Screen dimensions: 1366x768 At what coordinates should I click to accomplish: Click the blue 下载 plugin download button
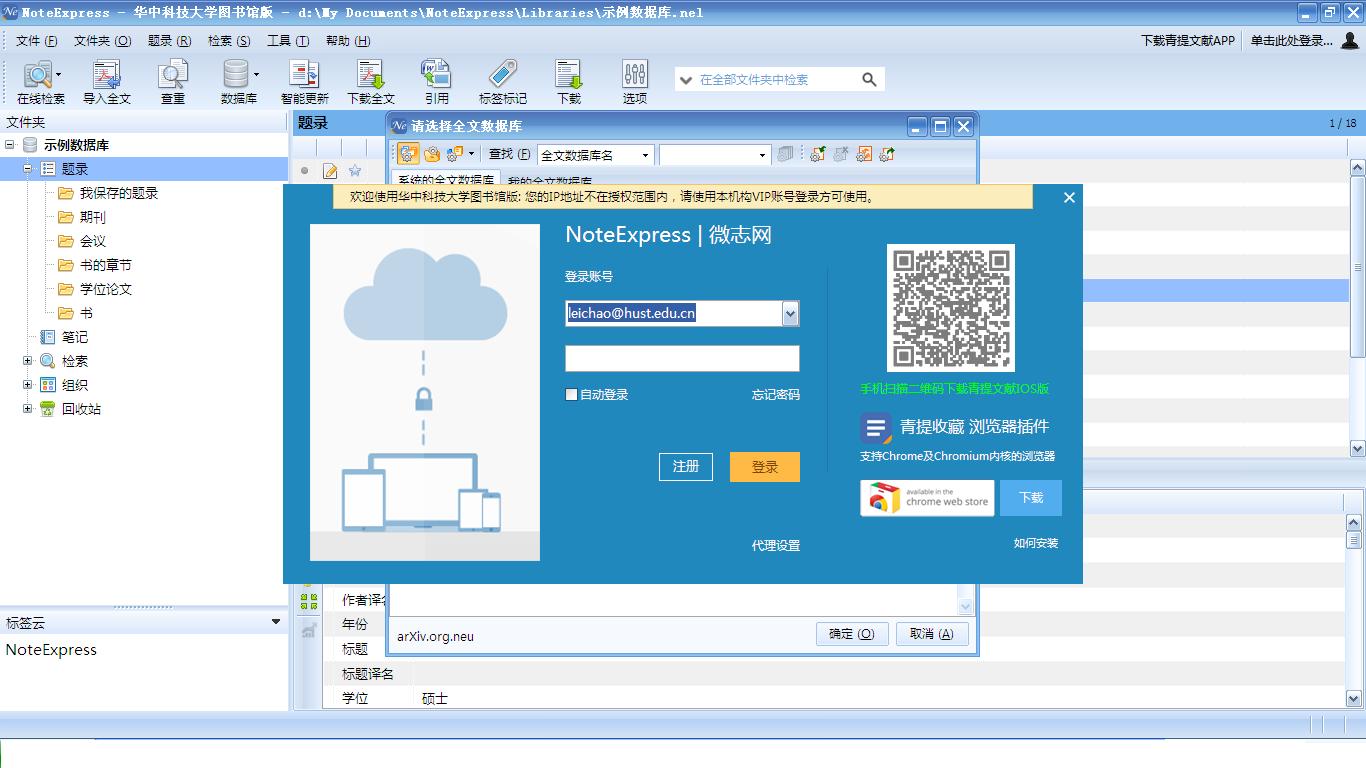click(x=1031, y=498)
